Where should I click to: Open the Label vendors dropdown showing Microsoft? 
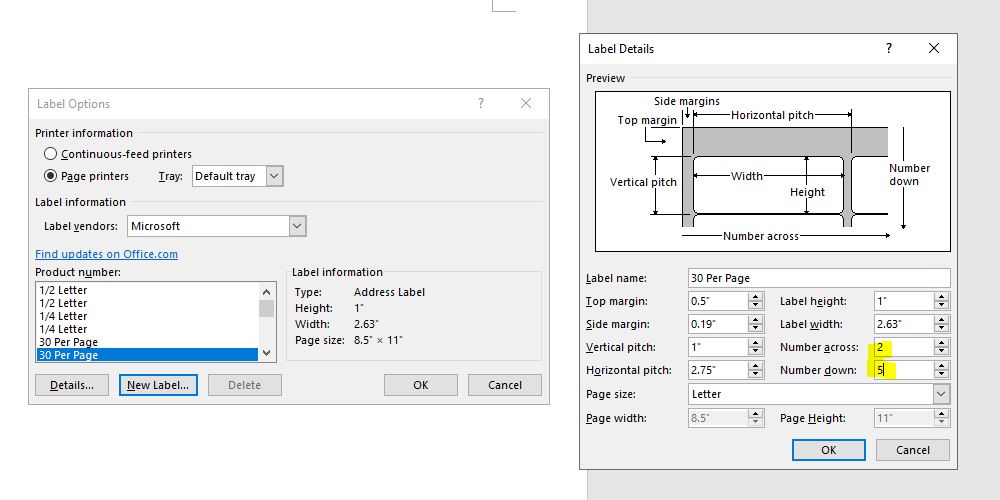pyautogui.click(x=217, y=226)
